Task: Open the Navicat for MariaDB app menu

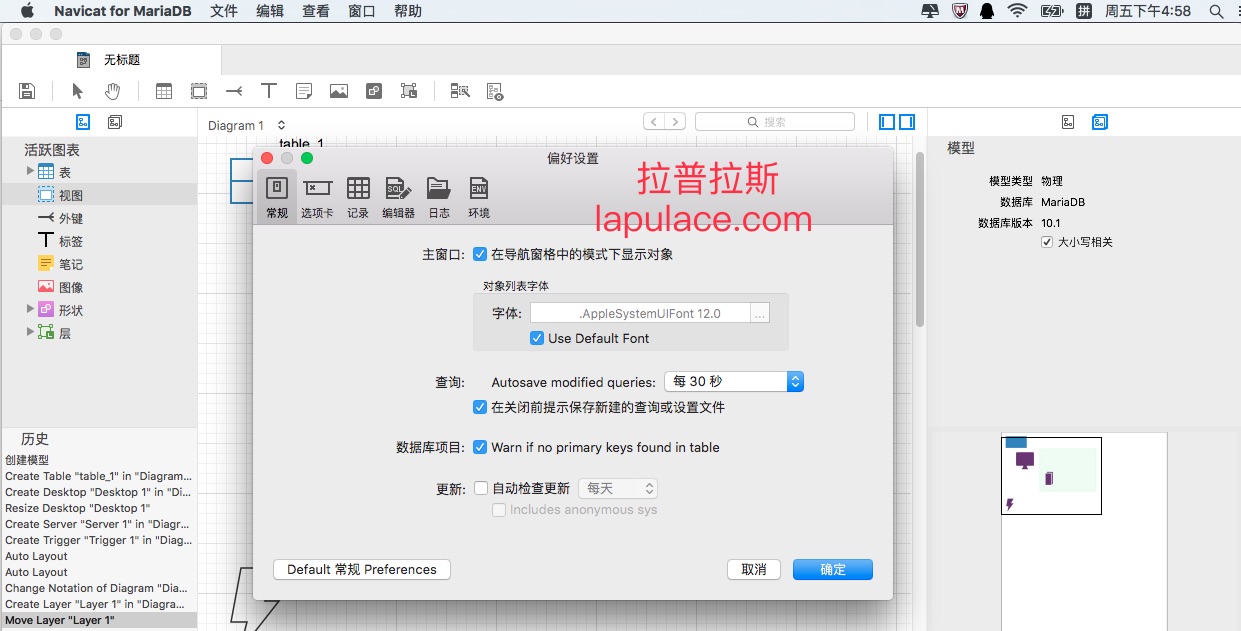Action: click(x=123, y=11)
